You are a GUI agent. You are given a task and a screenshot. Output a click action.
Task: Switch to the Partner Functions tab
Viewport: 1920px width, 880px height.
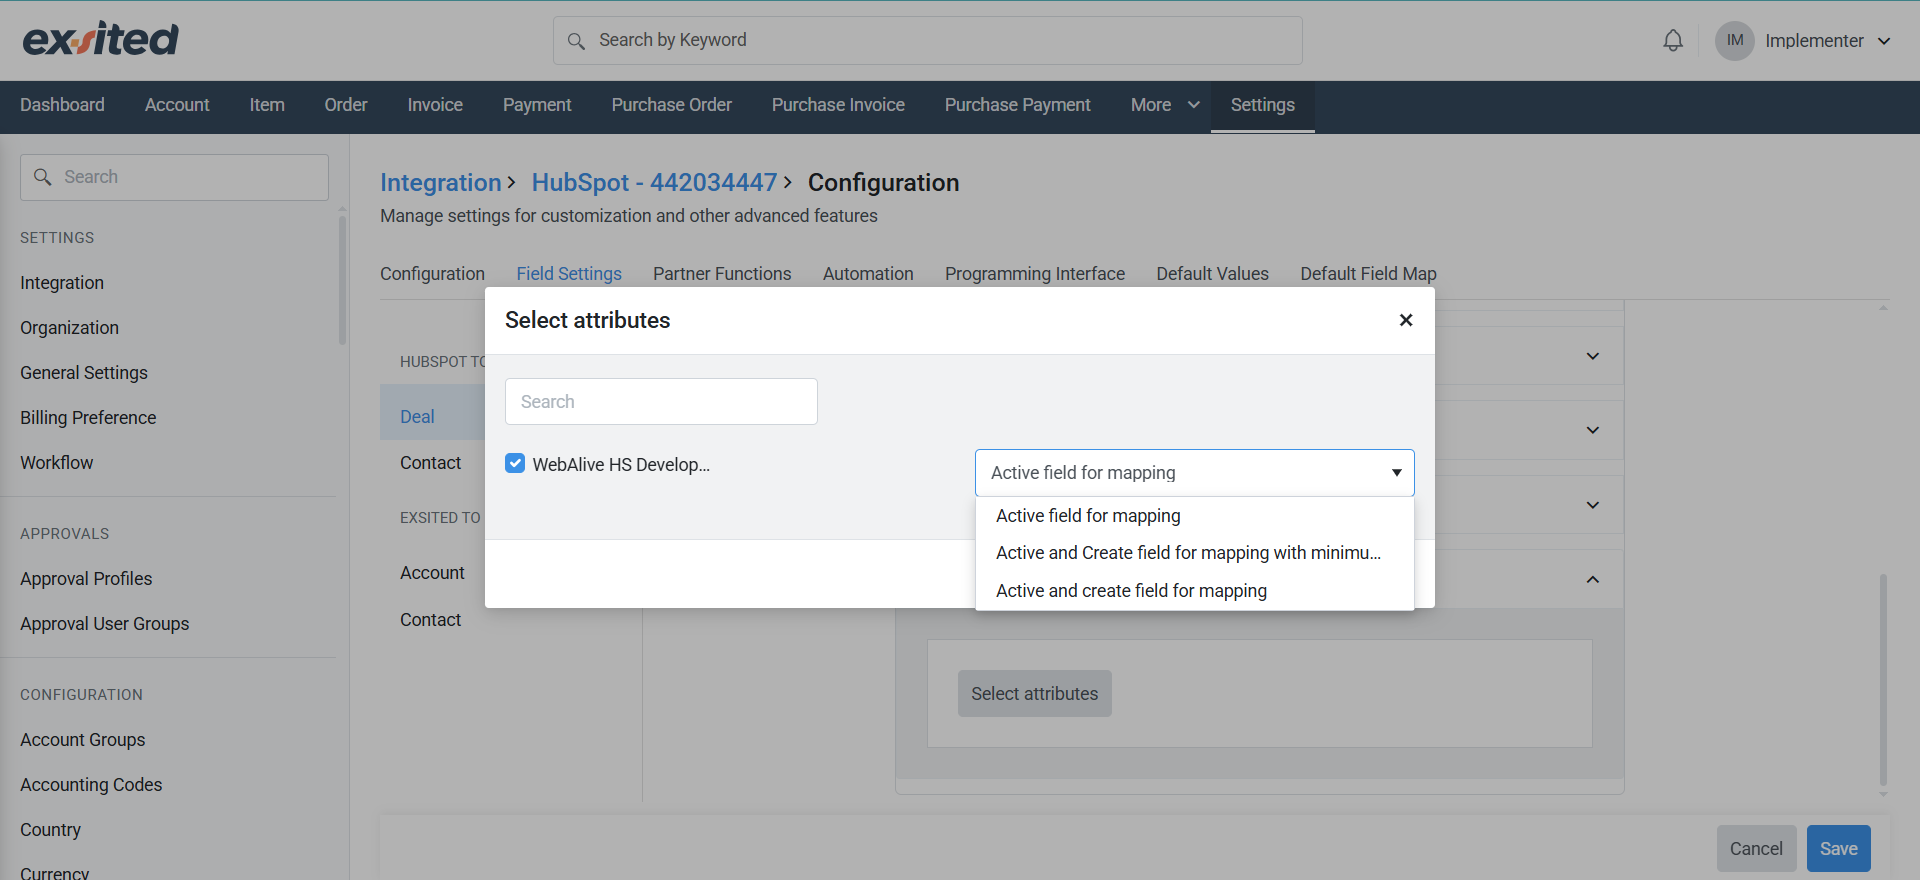point(722,274)
